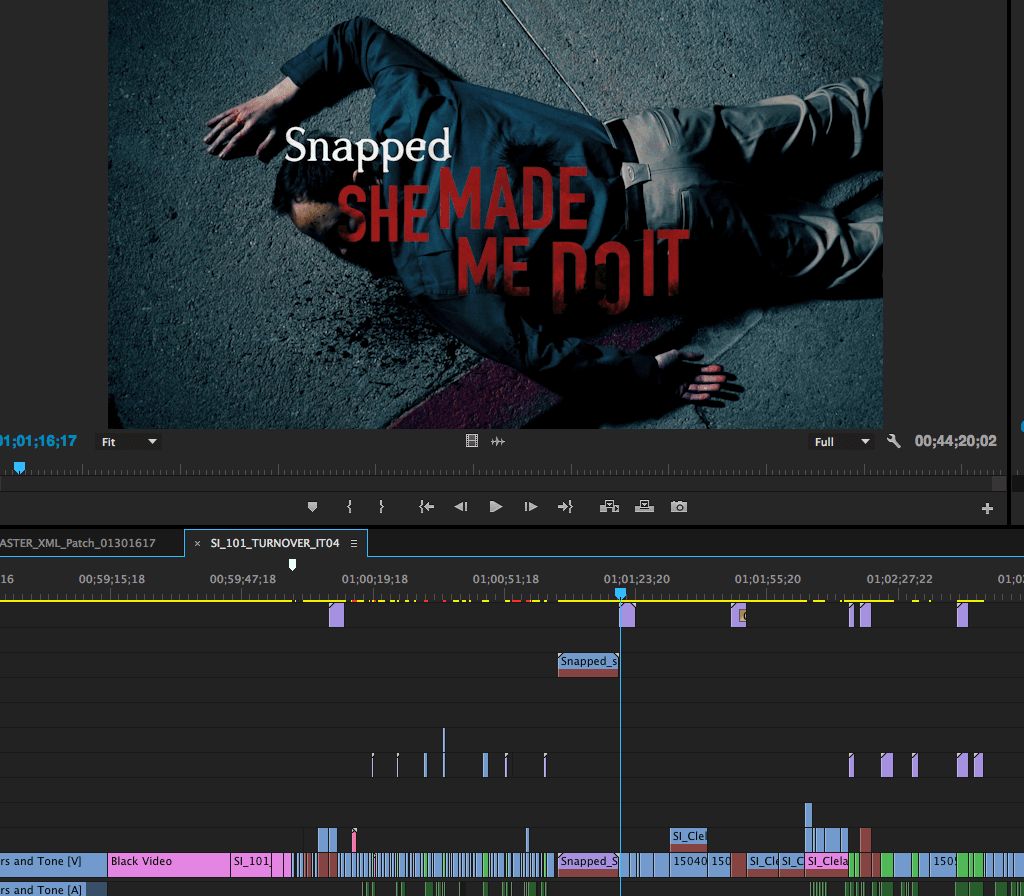The image size is (1024, 896).
Task: Open the wrench settings menu
Action: 894,441
